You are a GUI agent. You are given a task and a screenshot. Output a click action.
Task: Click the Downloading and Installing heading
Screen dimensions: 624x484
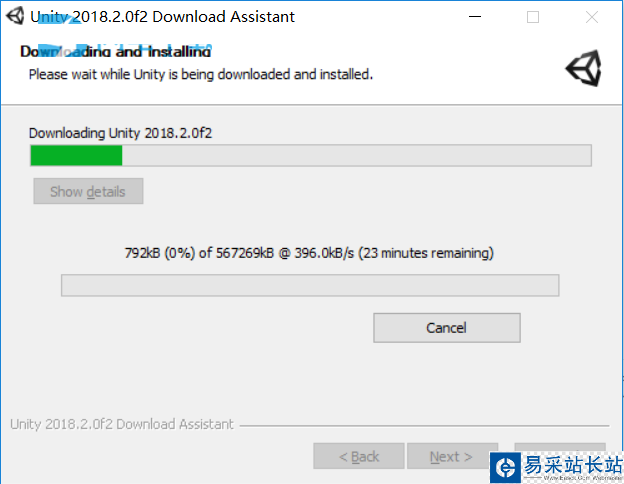tap(116, 51)
